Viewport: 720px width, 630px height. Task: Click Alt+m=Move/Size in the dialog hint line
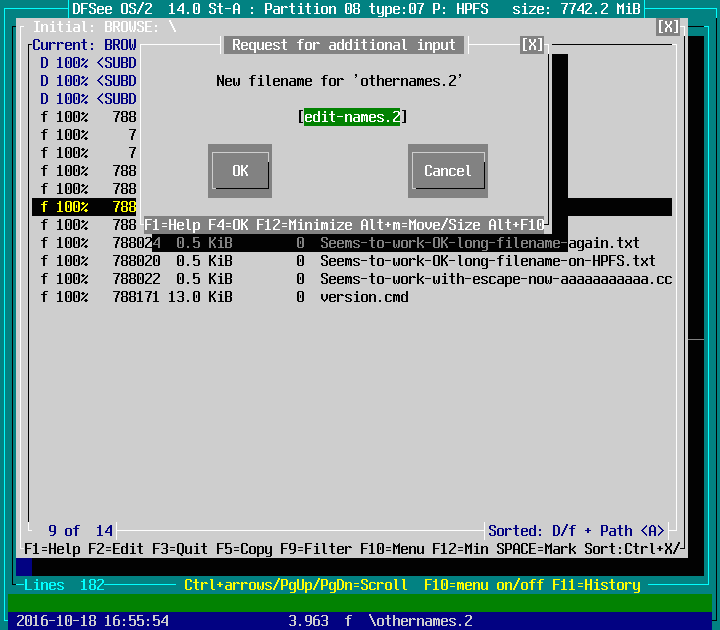432,225
